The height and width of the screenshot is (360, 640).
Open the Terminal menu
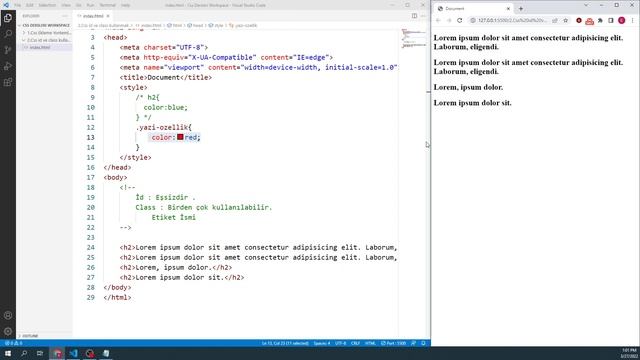pos(108,5)
